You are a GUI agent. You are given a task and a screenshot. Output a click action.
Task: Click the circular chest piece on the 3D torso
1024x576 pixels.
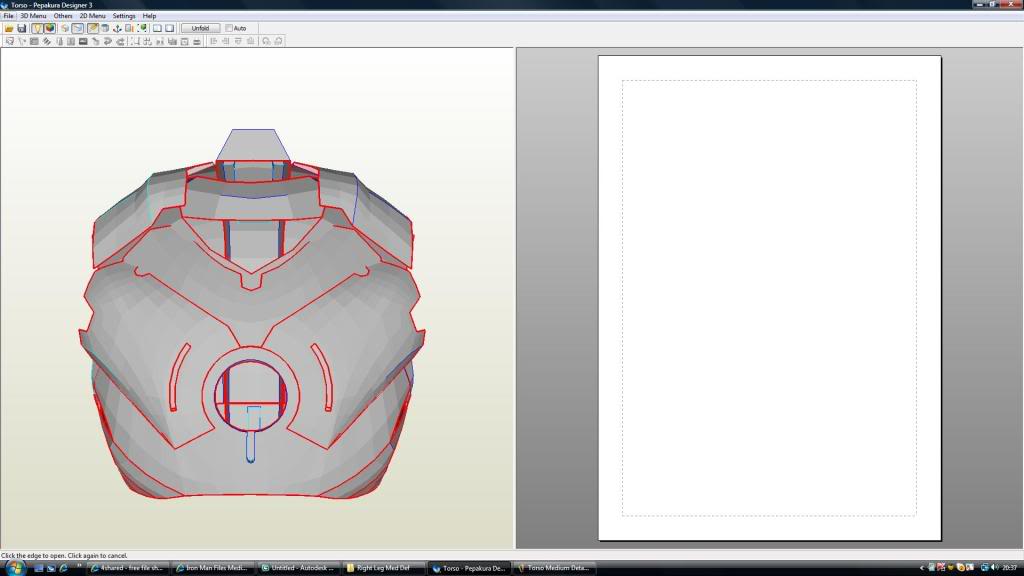pyautogui.click(x=251, y=395)
